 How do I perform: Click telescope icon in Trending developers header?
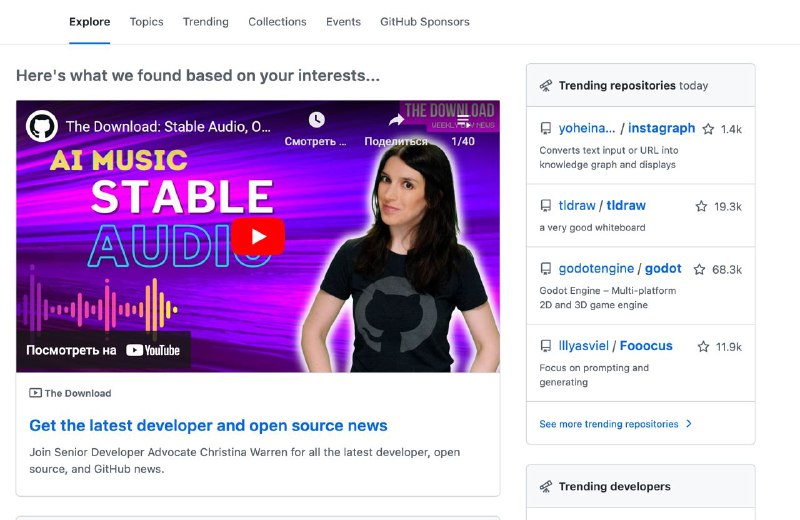[546, 487]
